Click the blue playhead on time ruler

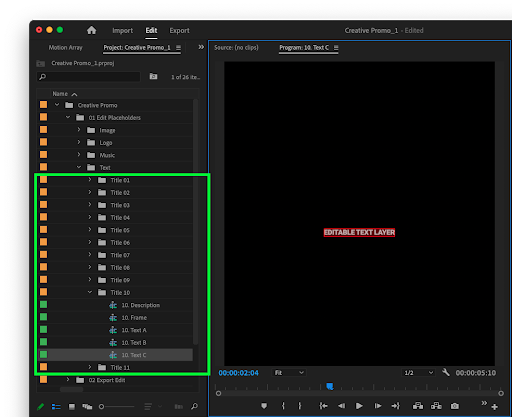[x=330, y=386]
